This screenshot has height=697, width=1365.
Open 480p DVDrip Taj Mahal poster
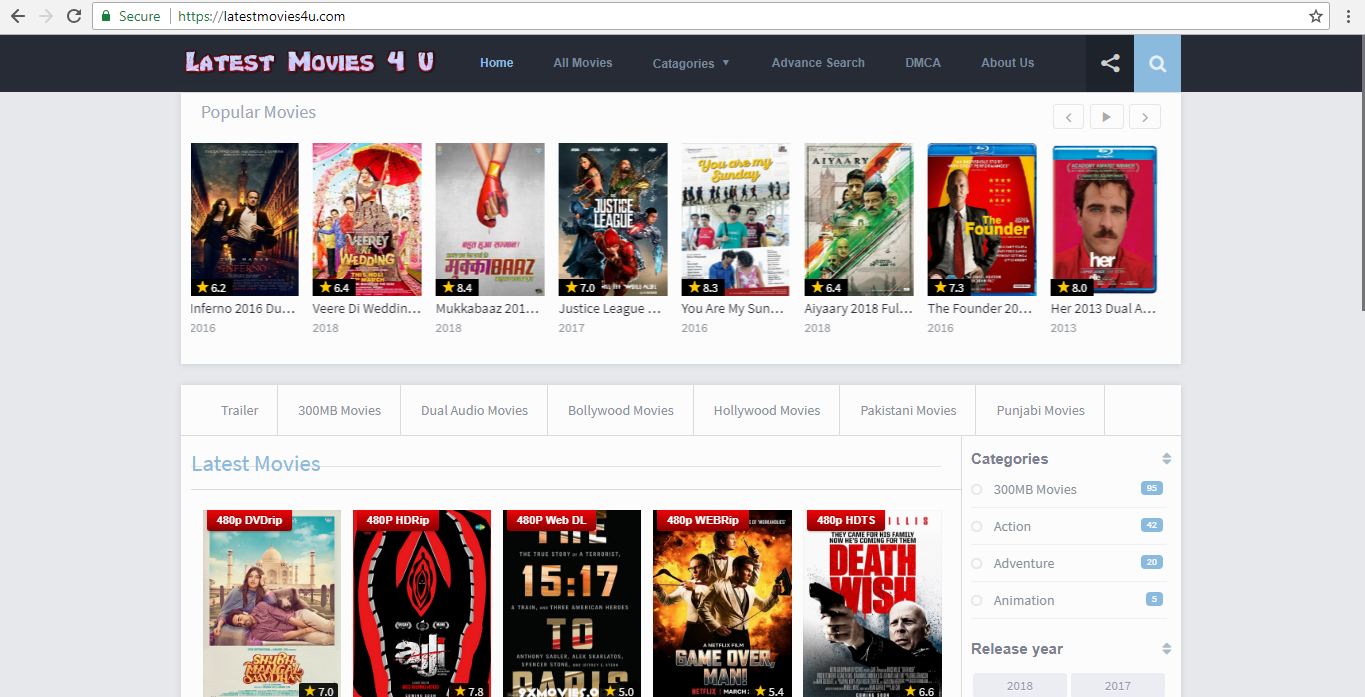tap(272, 604)
